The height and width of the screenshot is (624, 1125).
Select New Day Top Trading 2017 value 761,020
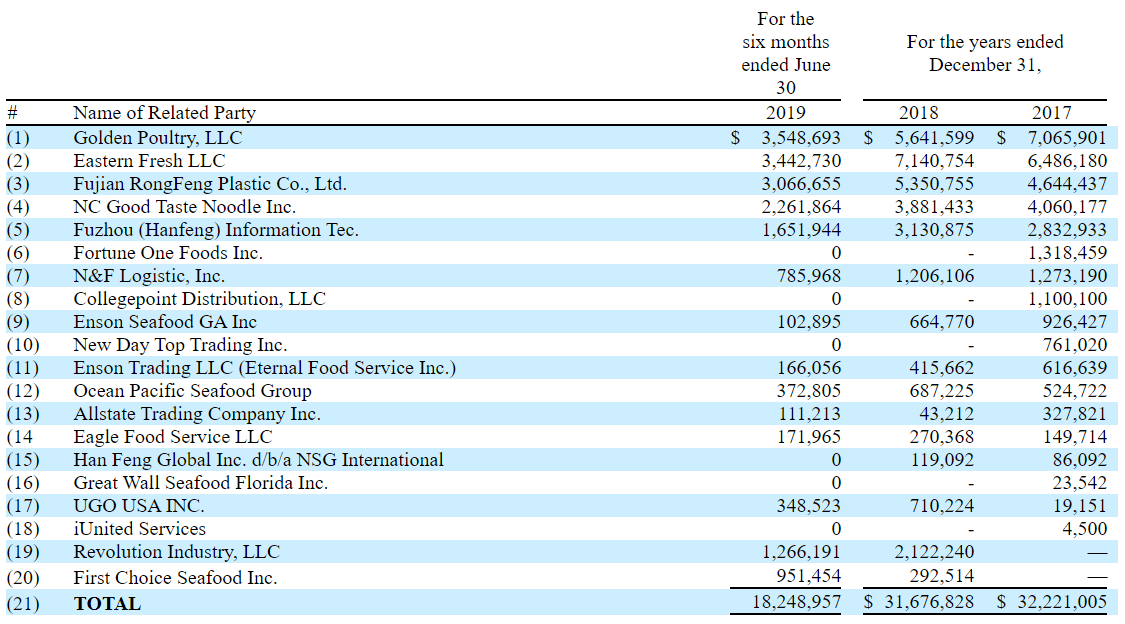coord(1075,344)
